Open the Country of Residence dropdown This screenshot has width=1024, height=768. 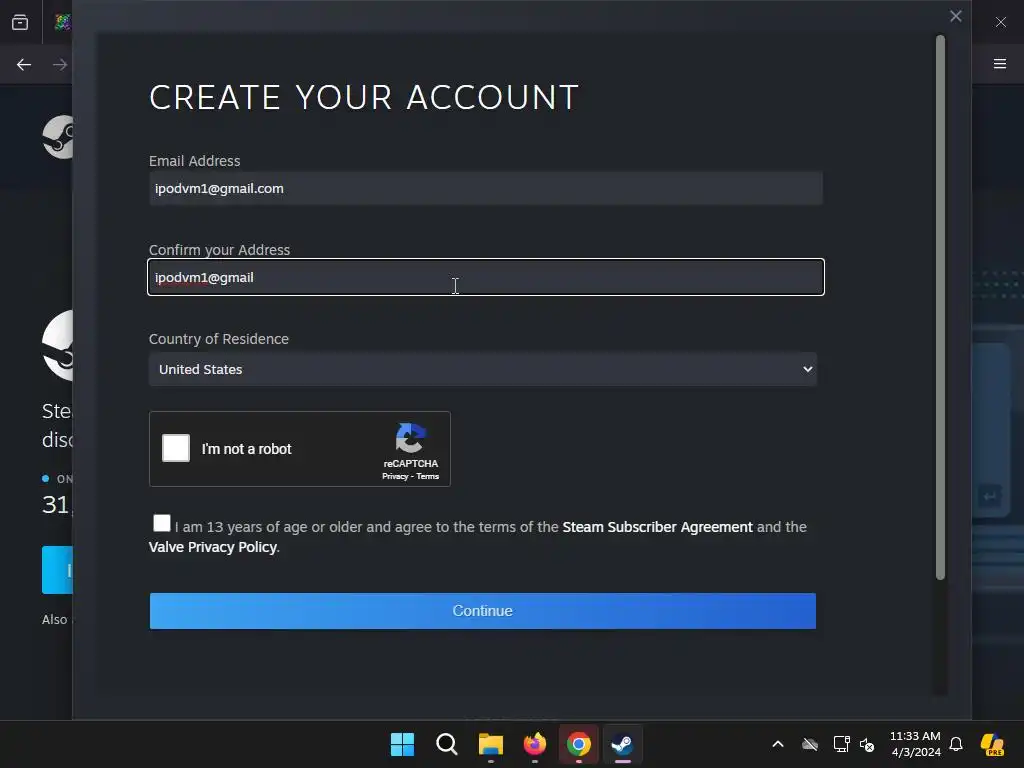pyautogui.click(x=483, y=369)
